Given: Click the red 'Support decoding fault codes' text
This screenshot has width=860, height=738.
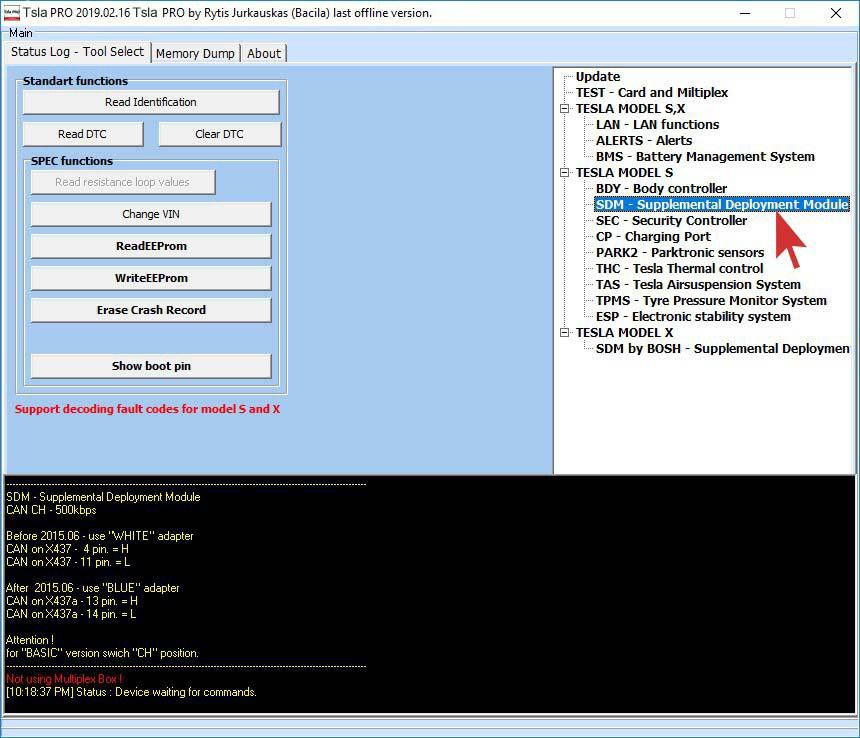Looking at the screenshot, I should pos(148,409).
